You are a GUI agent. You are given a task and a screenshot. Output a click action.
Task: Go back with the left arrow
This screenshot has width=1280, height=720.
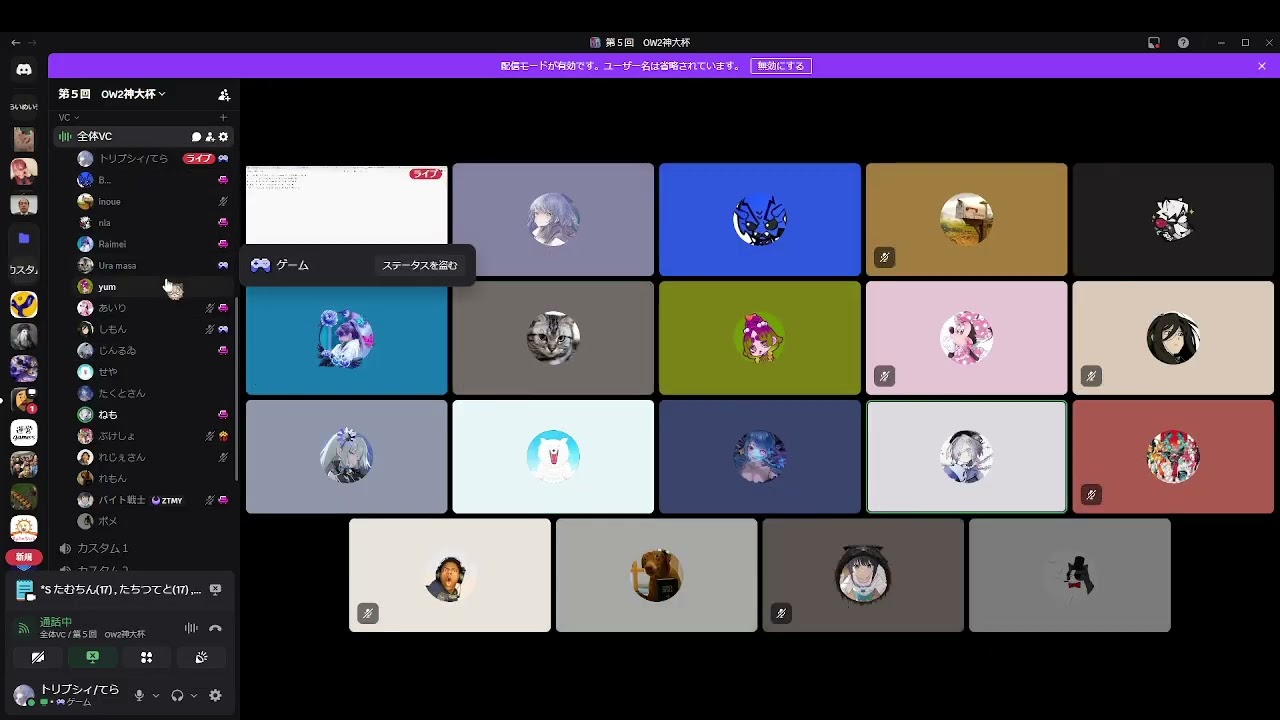[x=15, y=43]
